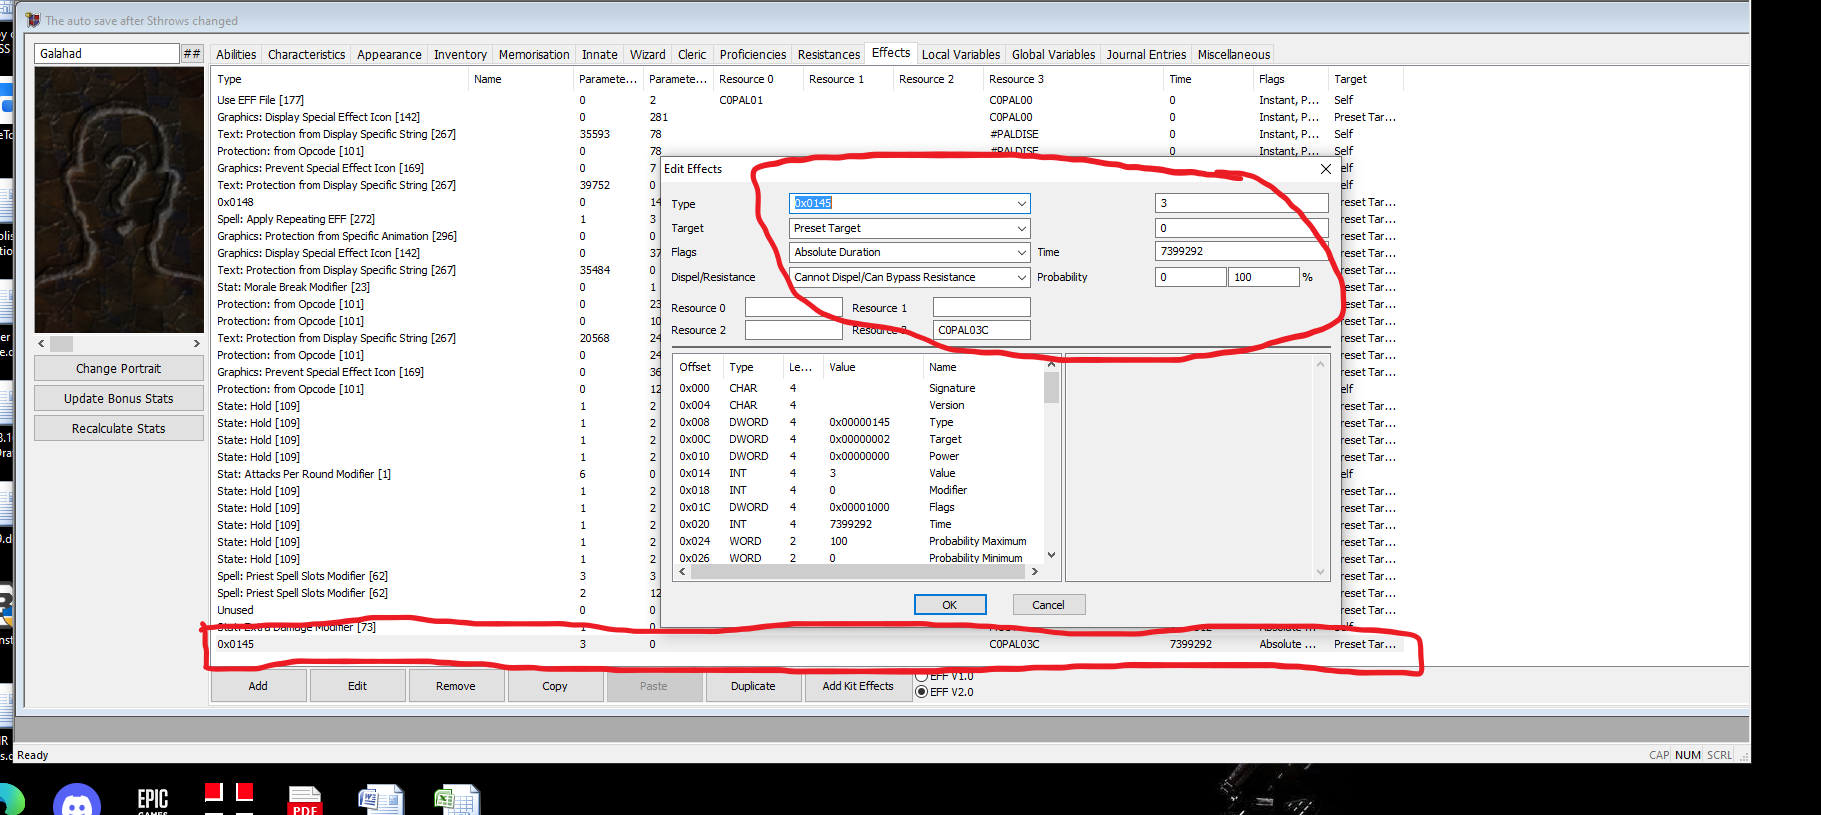Close the Edit Effects dialog with X
1821x815 pixels.
pyautogui.click(x=1325, y=169)
